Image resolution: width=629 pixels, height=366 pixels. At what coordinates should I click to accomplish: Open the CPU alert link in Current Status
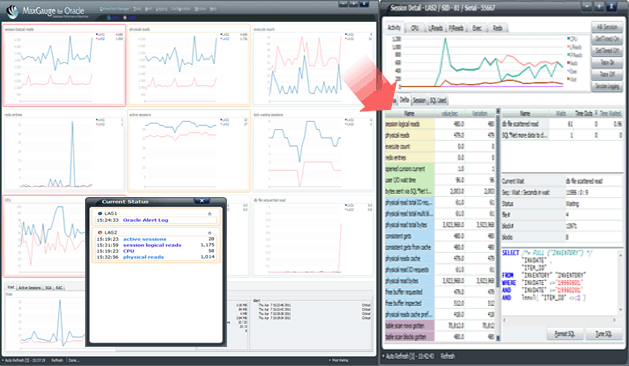[x=128, y=251]
